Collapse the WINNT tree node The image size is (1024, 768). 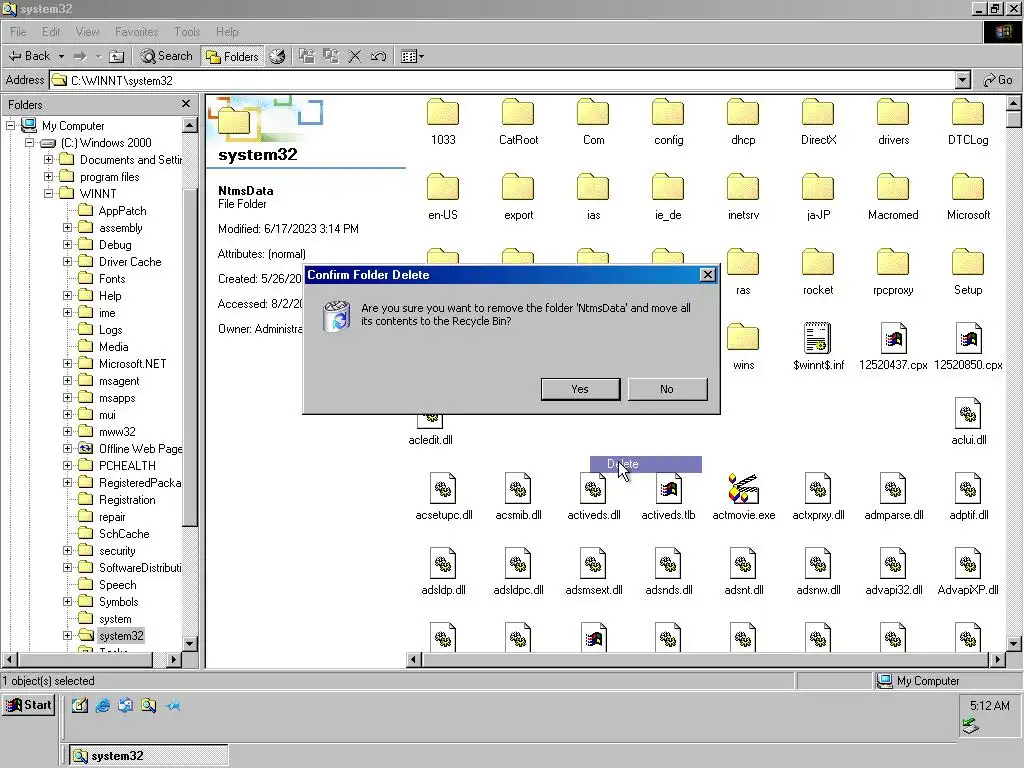48,193
